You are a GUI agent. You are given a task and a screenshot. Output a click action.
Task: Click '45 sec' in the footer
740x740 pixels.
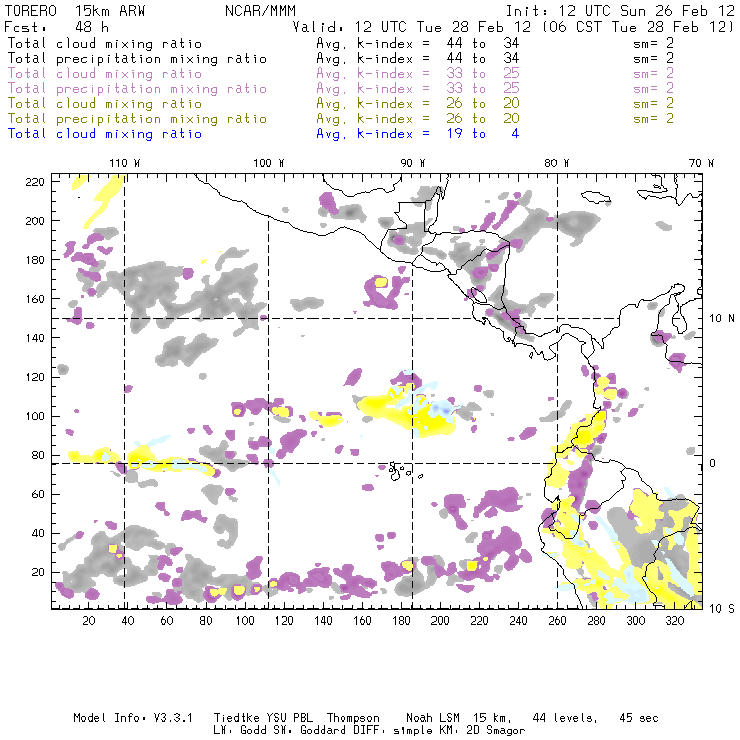point(639,718)
